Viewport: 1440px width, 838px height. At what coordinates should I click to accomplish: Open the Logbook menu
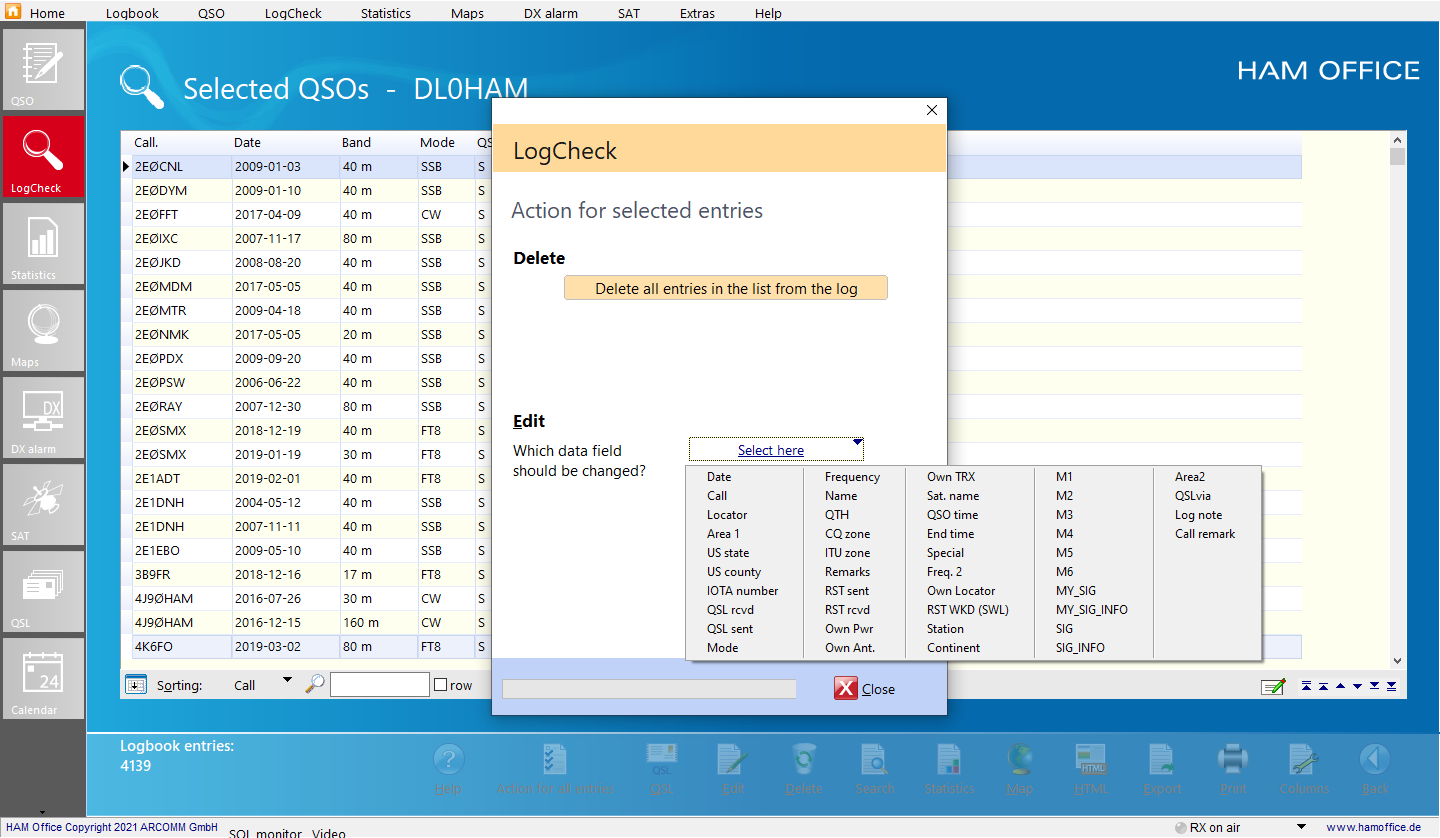tap(132, 13)
